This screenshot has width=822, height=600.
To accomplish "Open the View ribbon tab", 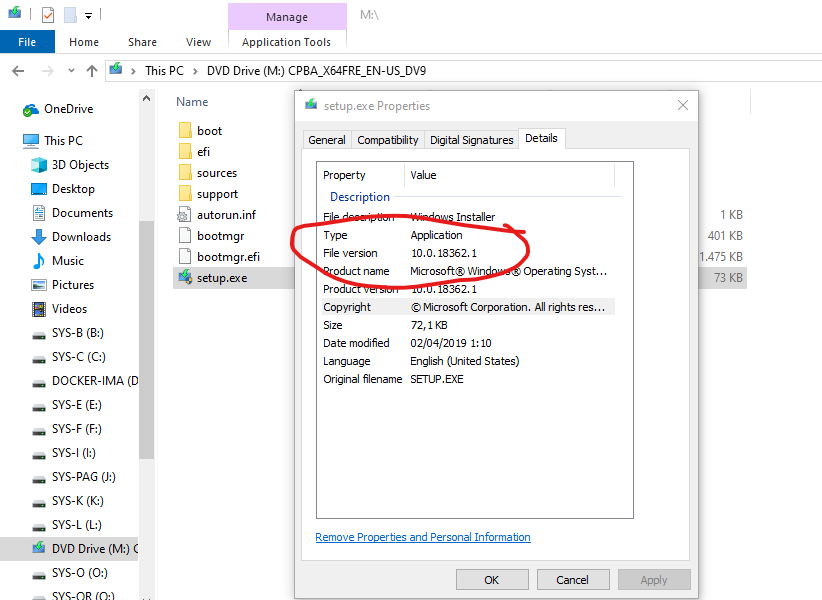I will 198,42.
